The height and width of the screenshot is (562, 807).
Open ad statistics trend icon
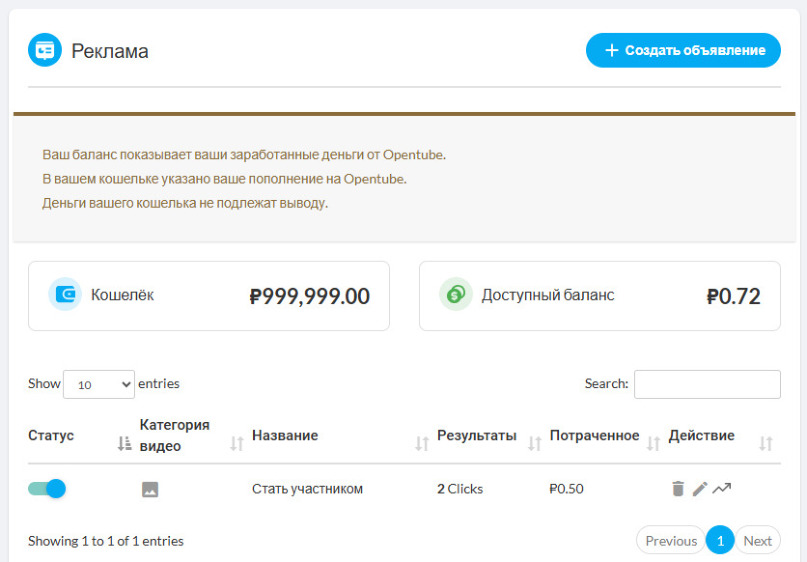pos(722,489)
